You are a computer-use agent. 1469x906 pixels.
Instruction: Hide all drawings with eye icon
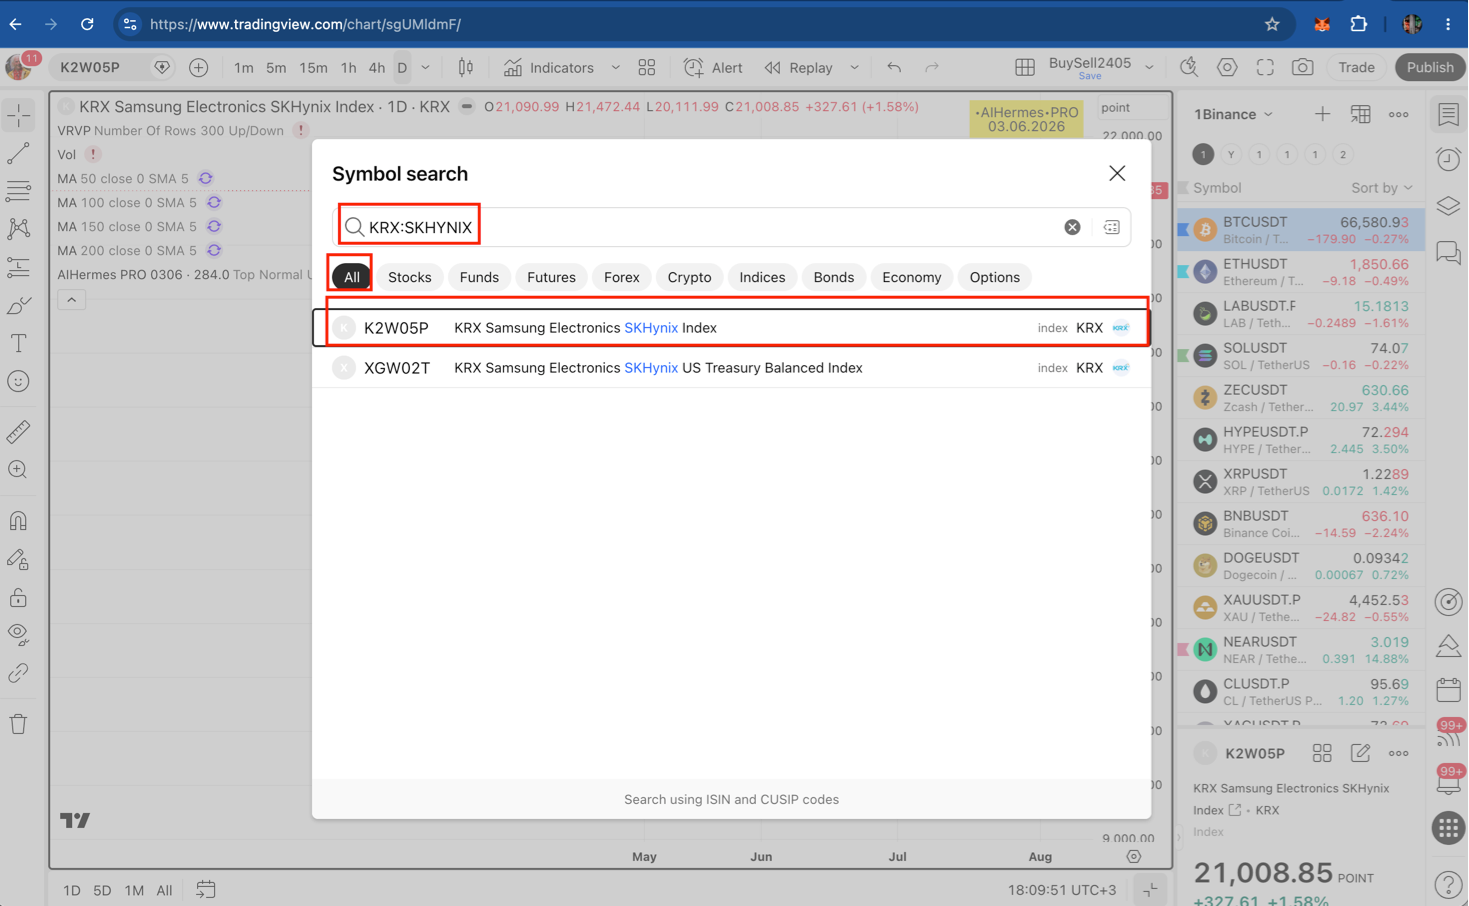pyautogui.click(x=18, y=634)
